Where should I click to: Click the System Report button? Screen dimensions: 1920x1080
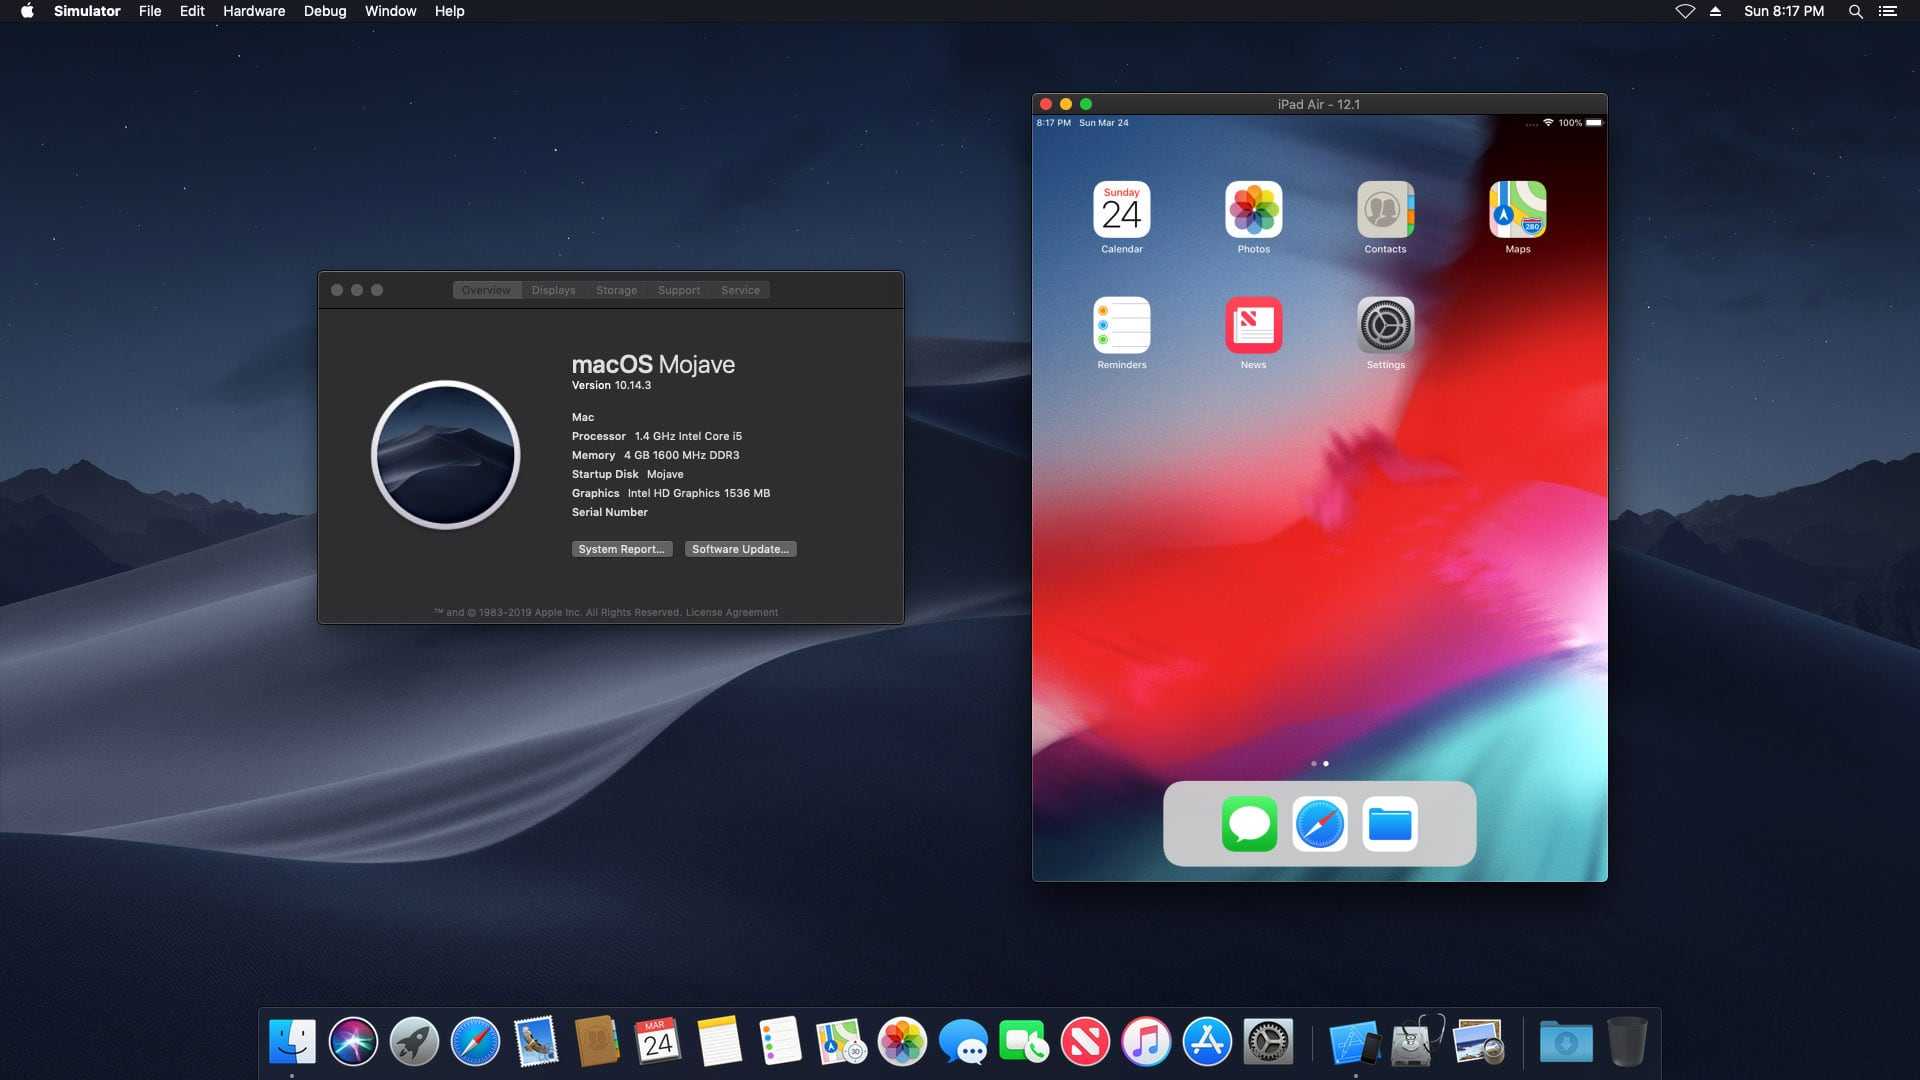point(621,549)
